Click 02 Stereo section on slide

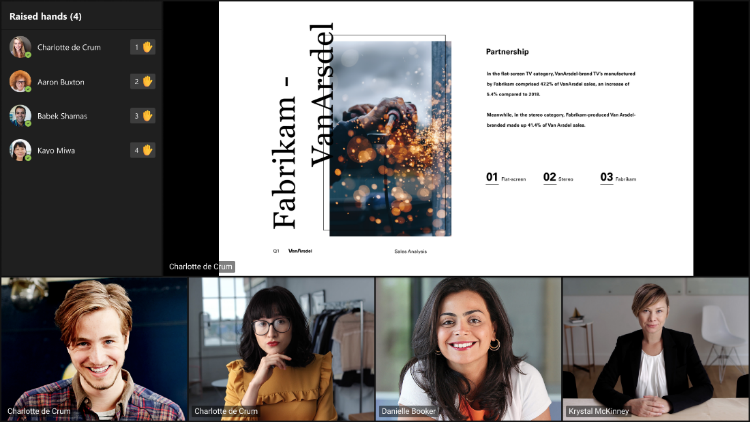[x=558, y=178]
